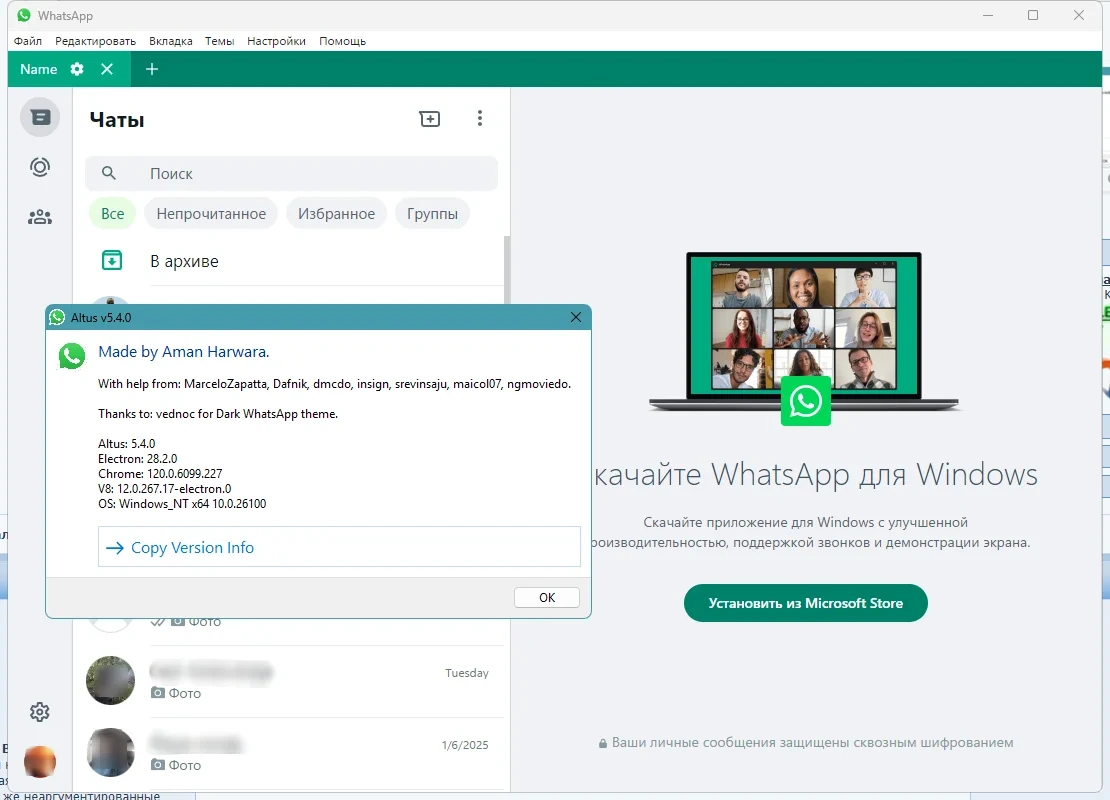Click the chat list scrollbar

click(507, 269)
